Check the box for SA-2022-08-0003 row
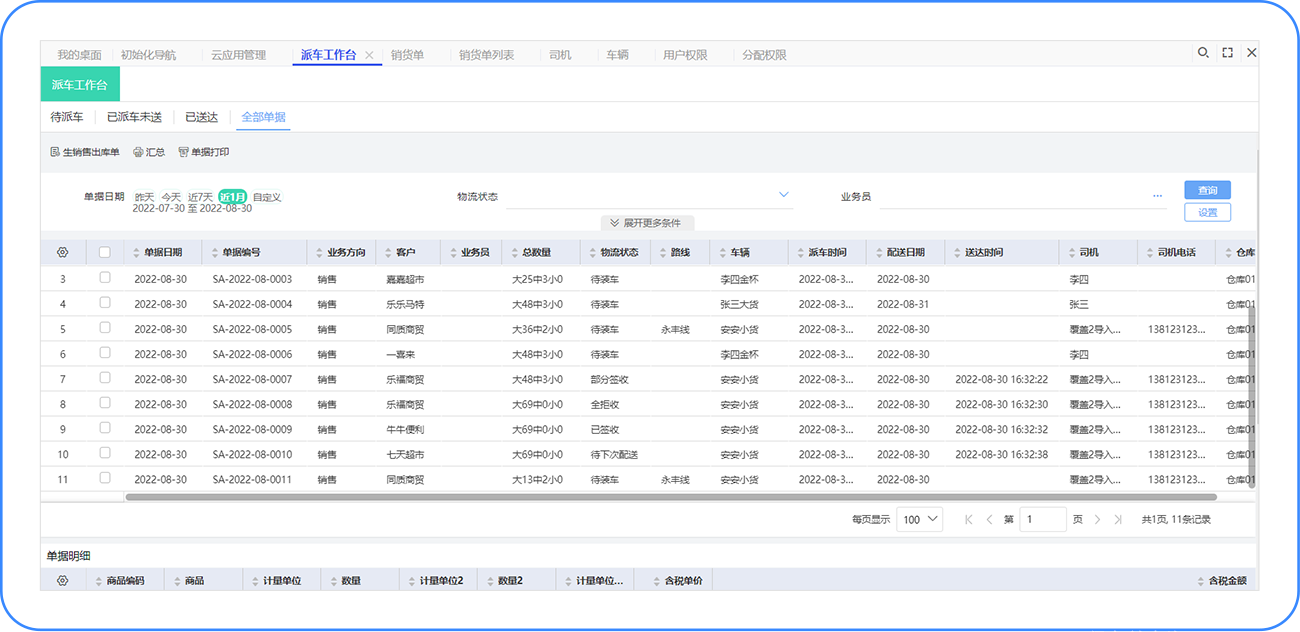 click(105, 278)
